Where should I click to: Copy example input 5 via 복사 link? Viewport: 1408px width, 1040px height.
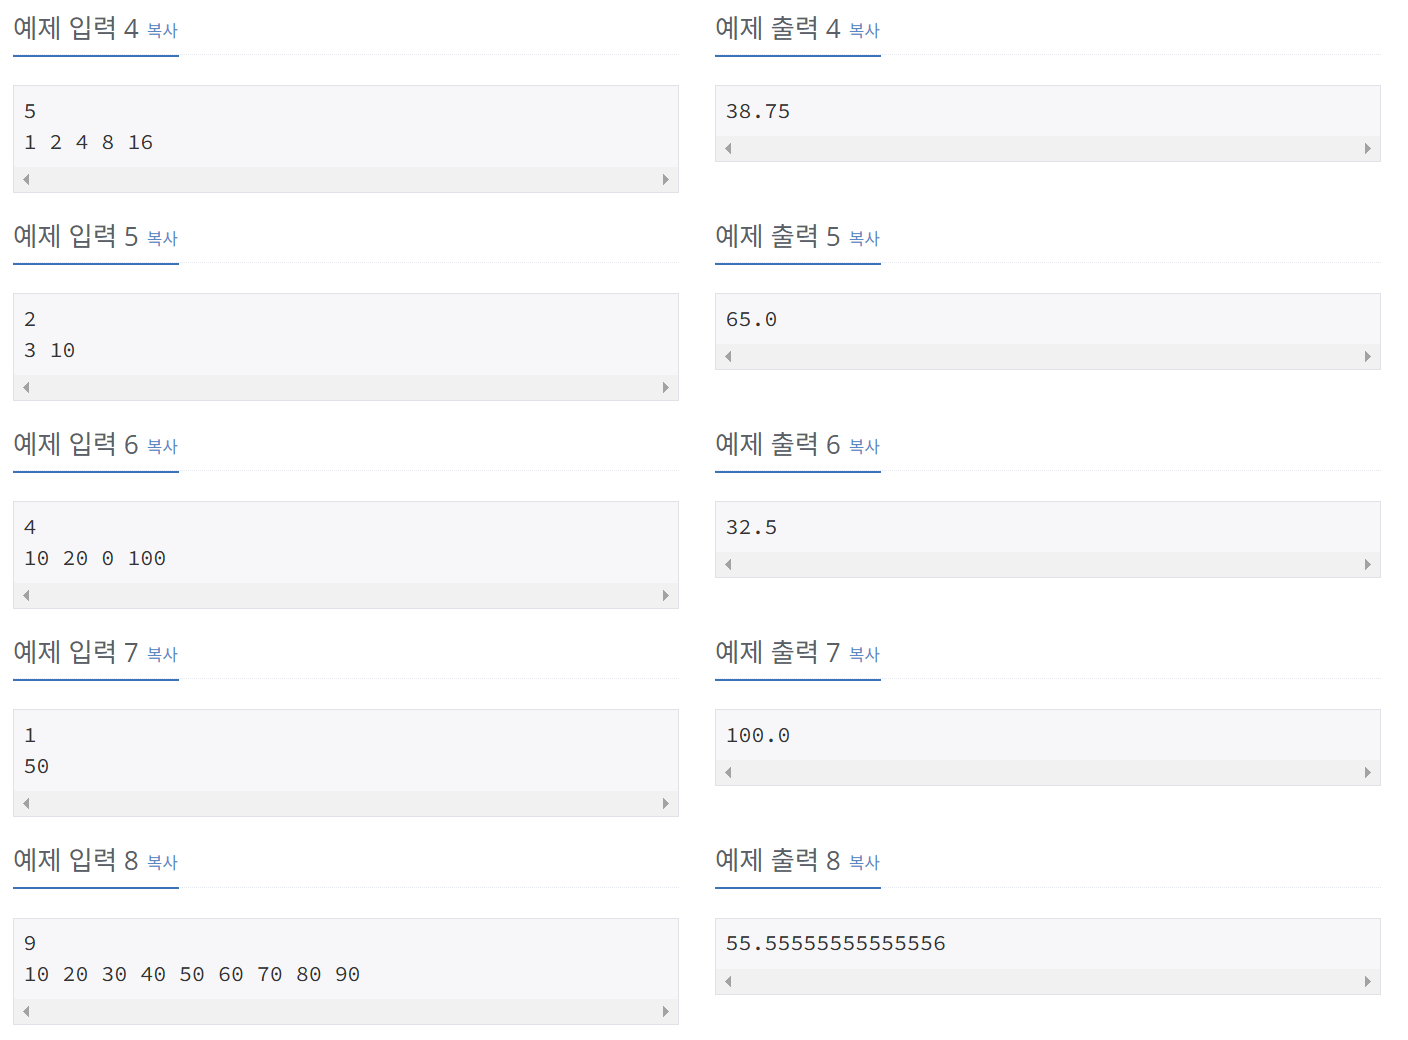pyautogui.click(x=162, y=239)
